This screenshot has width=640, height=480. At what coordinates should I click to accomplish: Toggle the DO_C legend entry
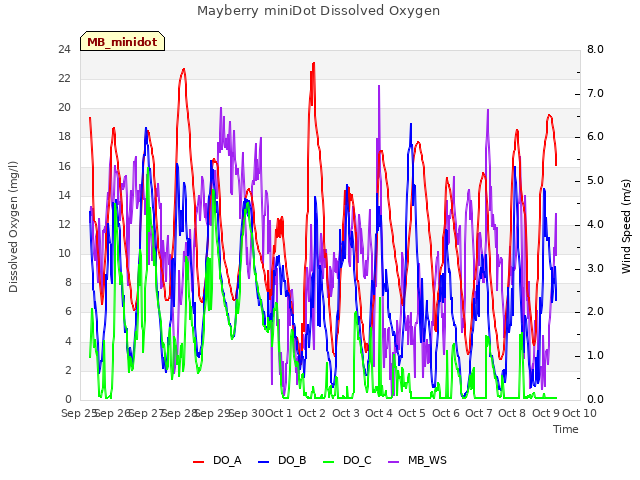(x=347, y=460)
